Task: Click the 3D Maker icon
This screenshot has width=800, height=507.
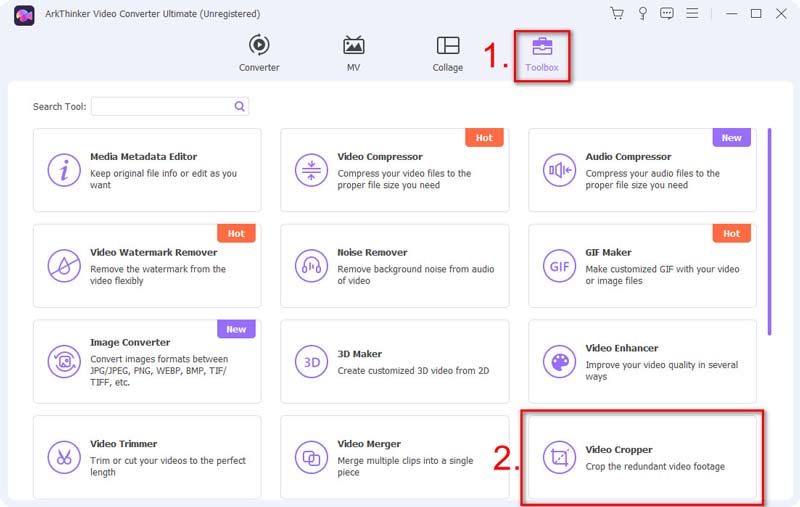Action: [311, 362]
